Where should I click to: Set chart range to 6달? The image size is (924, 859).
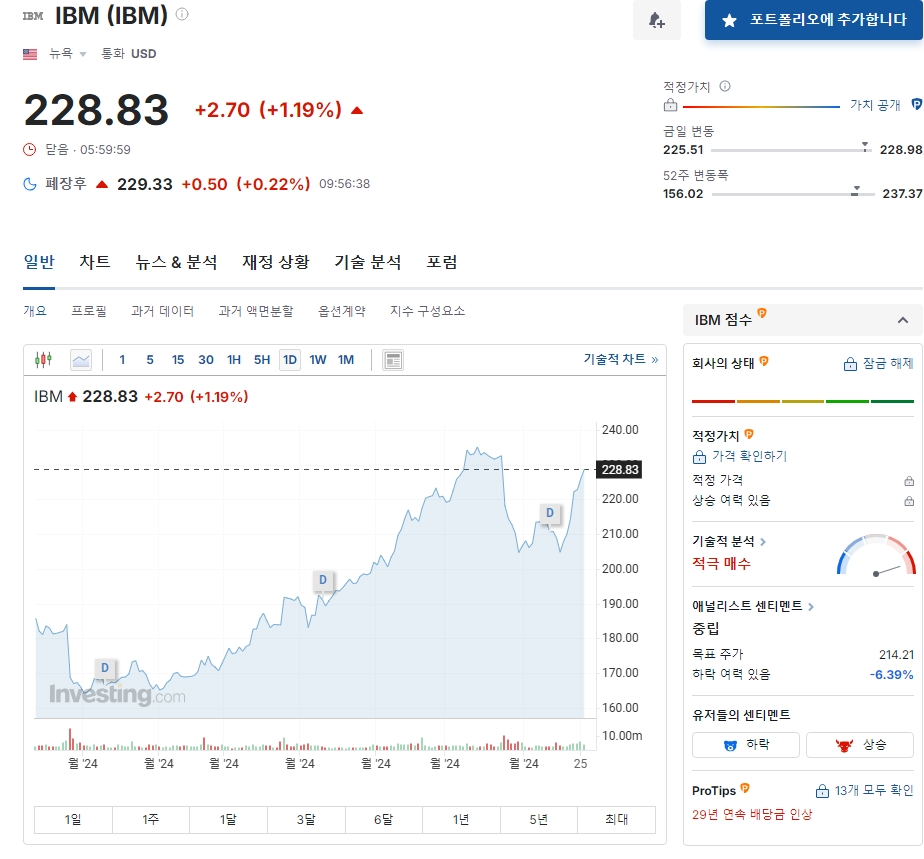[384, 819]
